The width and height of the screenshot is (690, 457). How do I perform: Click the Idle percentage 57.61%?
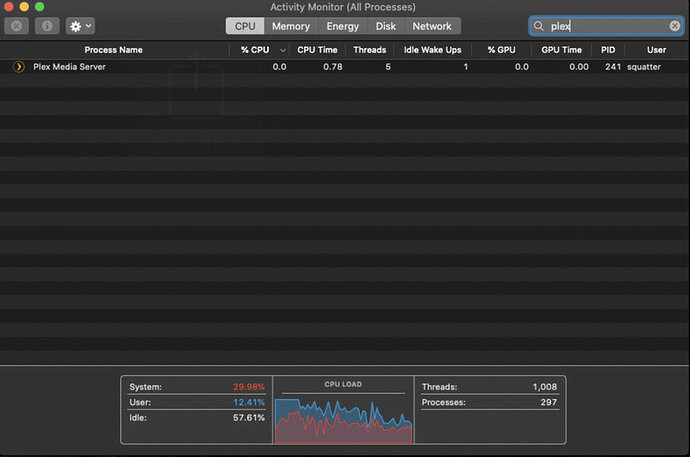tap(249, 418)
